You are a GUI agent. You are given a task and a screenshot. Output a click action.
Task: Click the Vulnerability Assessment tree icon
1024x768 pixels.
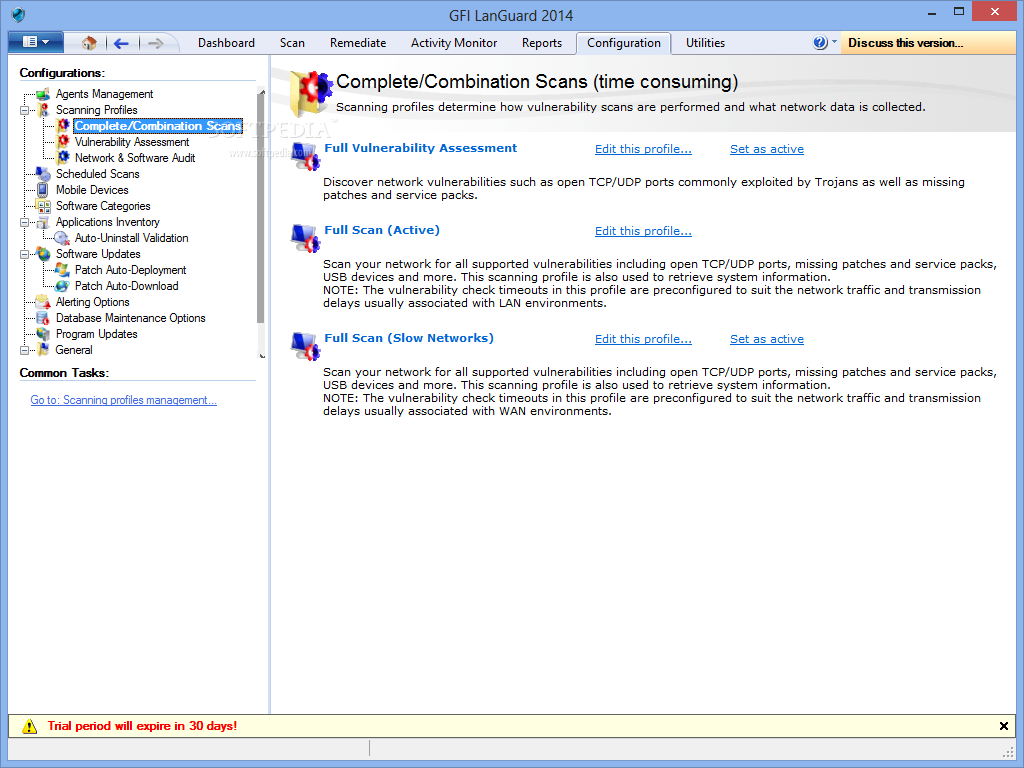(63, 141)
